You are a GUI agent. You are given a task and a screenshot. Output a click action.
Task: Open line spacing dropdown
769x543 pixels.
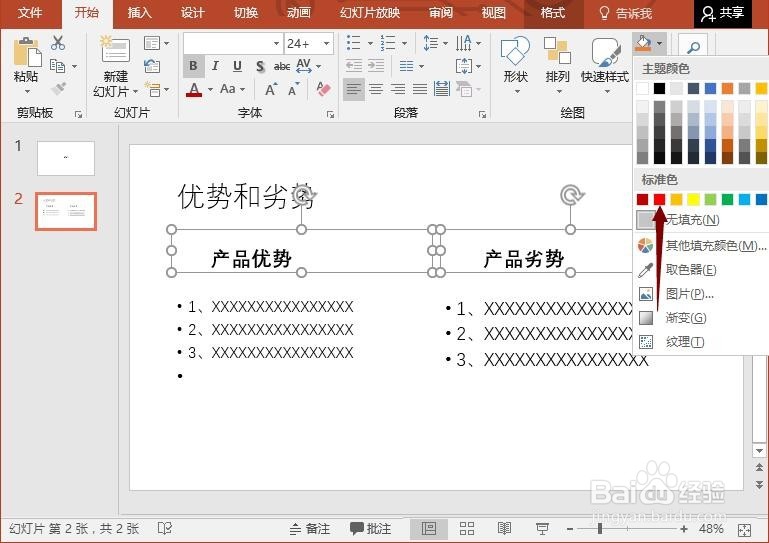pyautogui.click(x=436, y=43)
